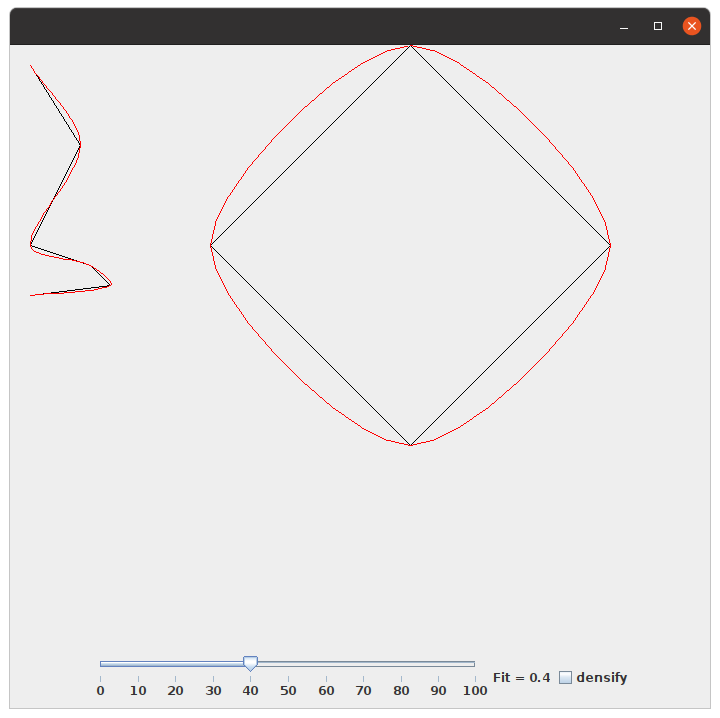Click the 'Fit = 0.4' value label
Image resolution: width=720 pixels, height=718 pixels.
(x=521, y=678)
